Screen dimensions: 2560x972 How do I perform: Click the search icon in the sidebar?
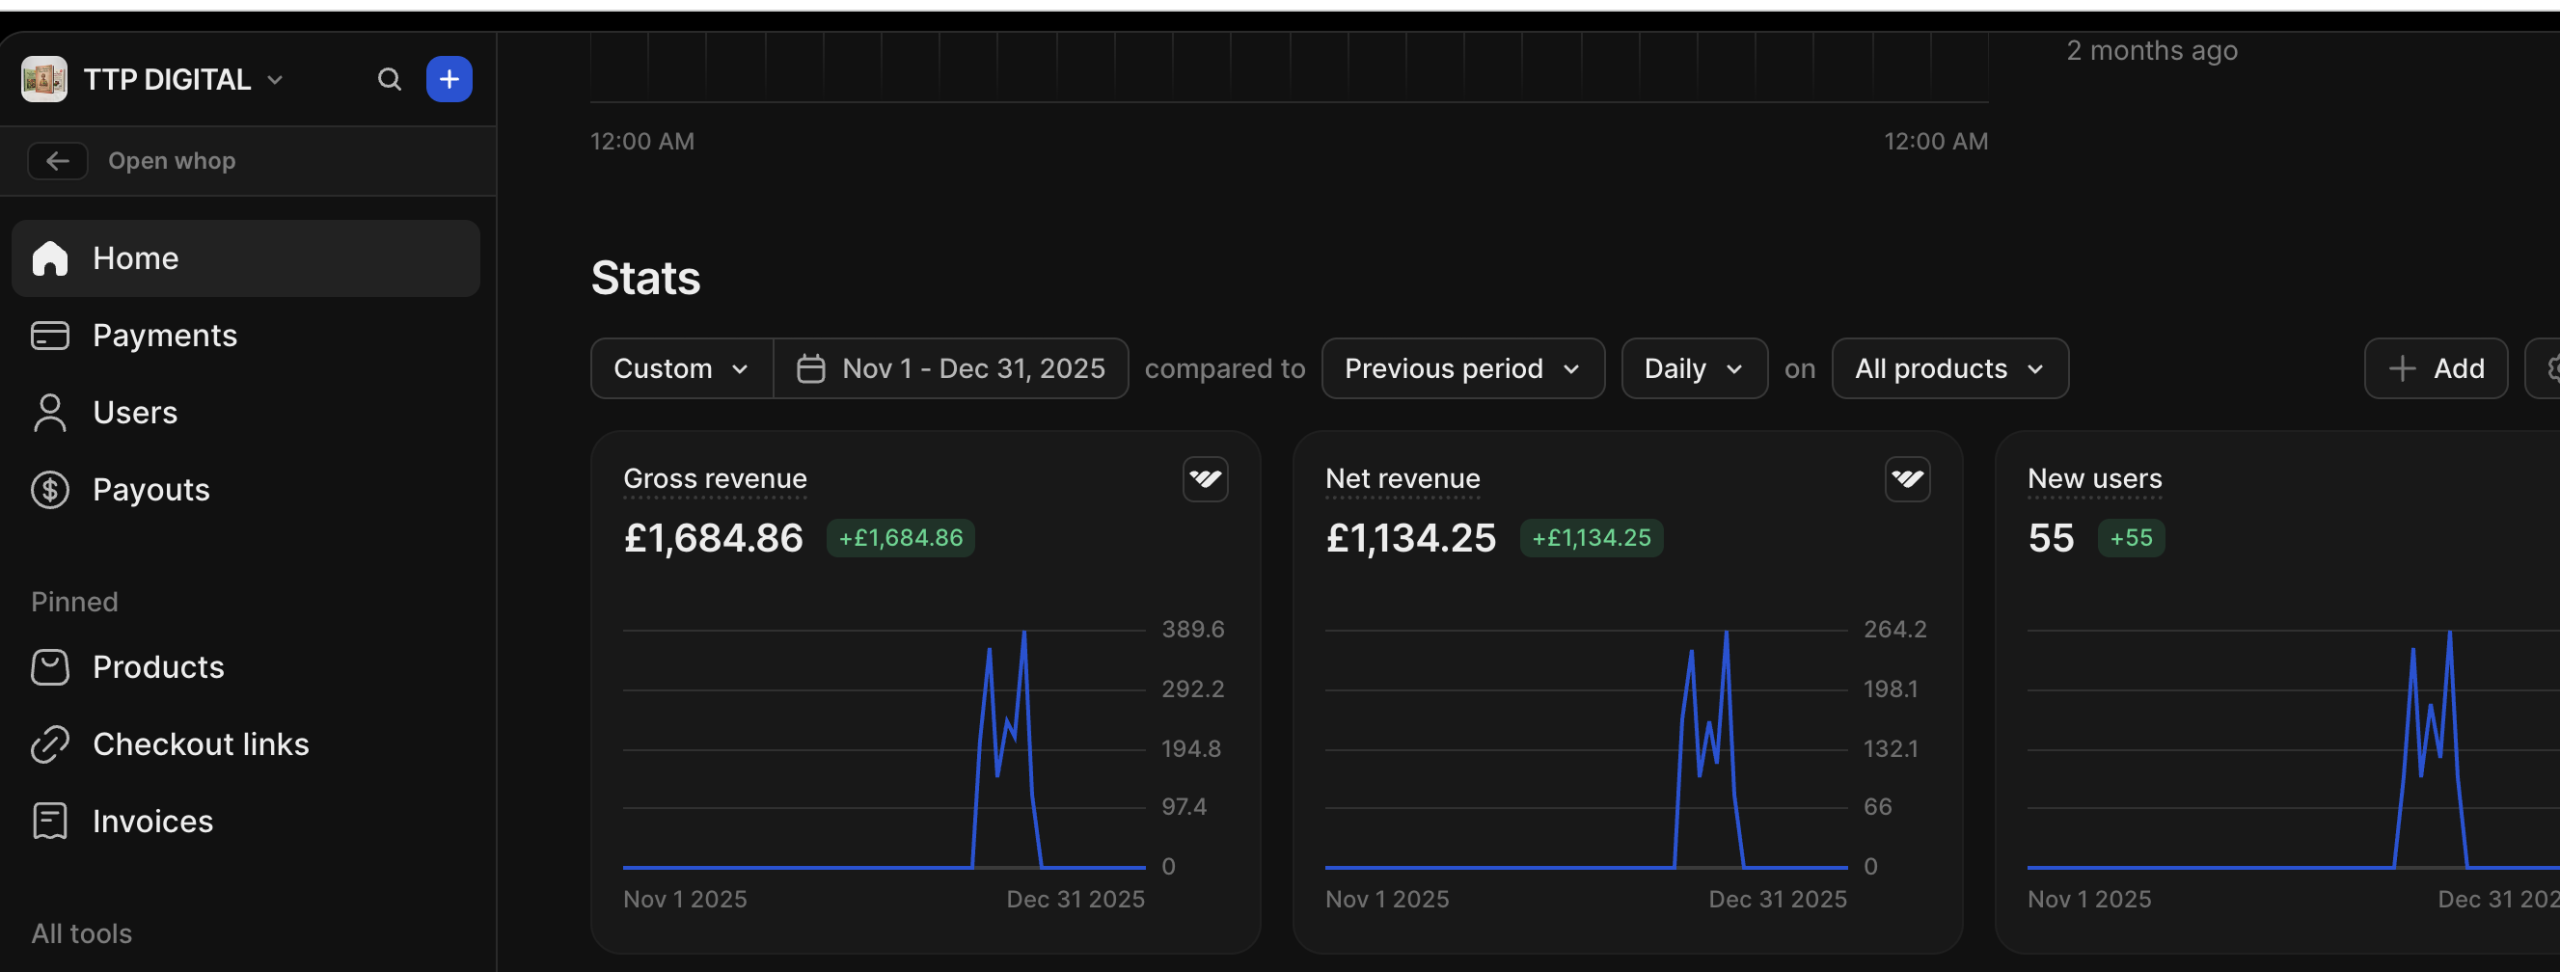390,79
